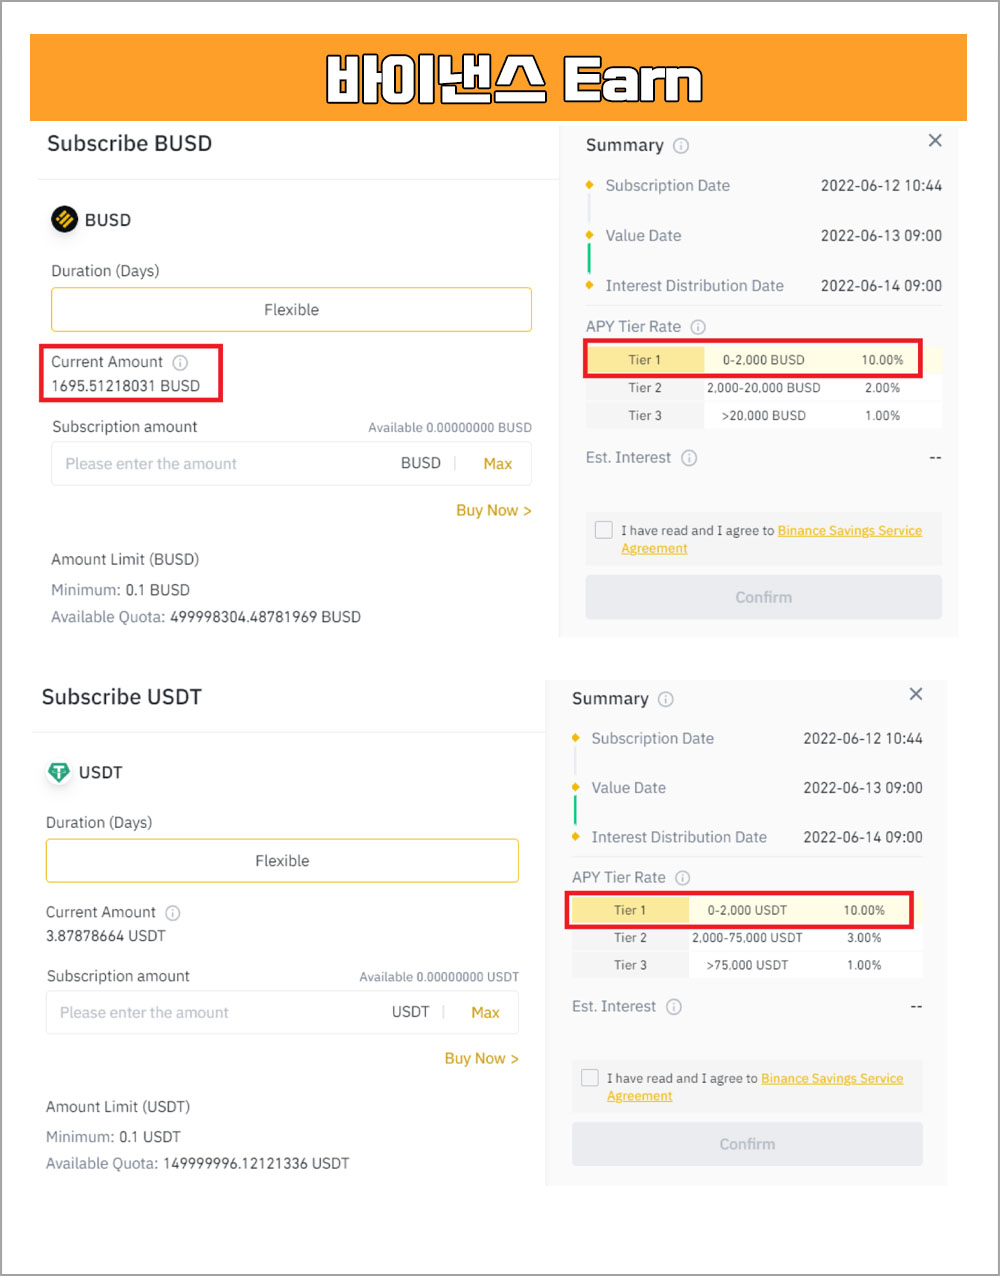Close the BUSD Summary panel with X
The width and height of the screenshot is (1000, 1276).
tap(935, 141)
